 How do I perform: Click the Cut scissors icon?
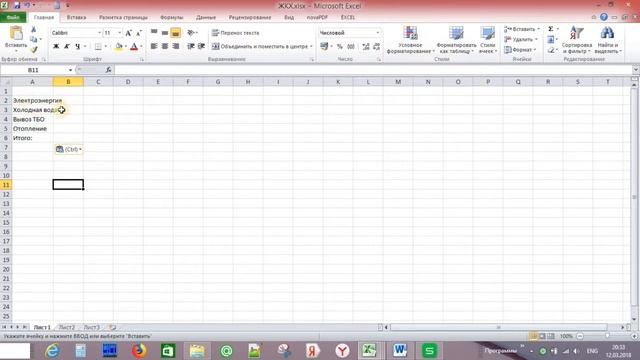pos(34,29)
